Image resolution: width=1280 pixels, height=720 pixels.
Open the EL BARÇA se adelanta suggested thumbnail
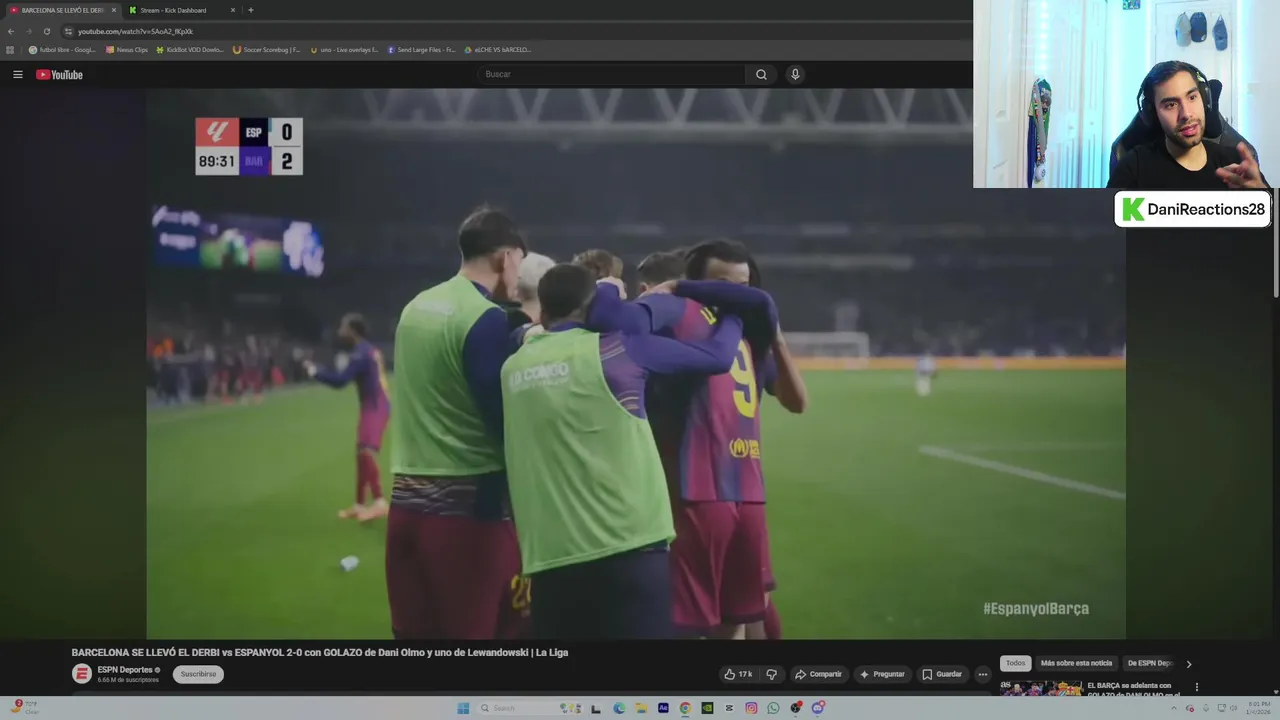pos(1041,688)
